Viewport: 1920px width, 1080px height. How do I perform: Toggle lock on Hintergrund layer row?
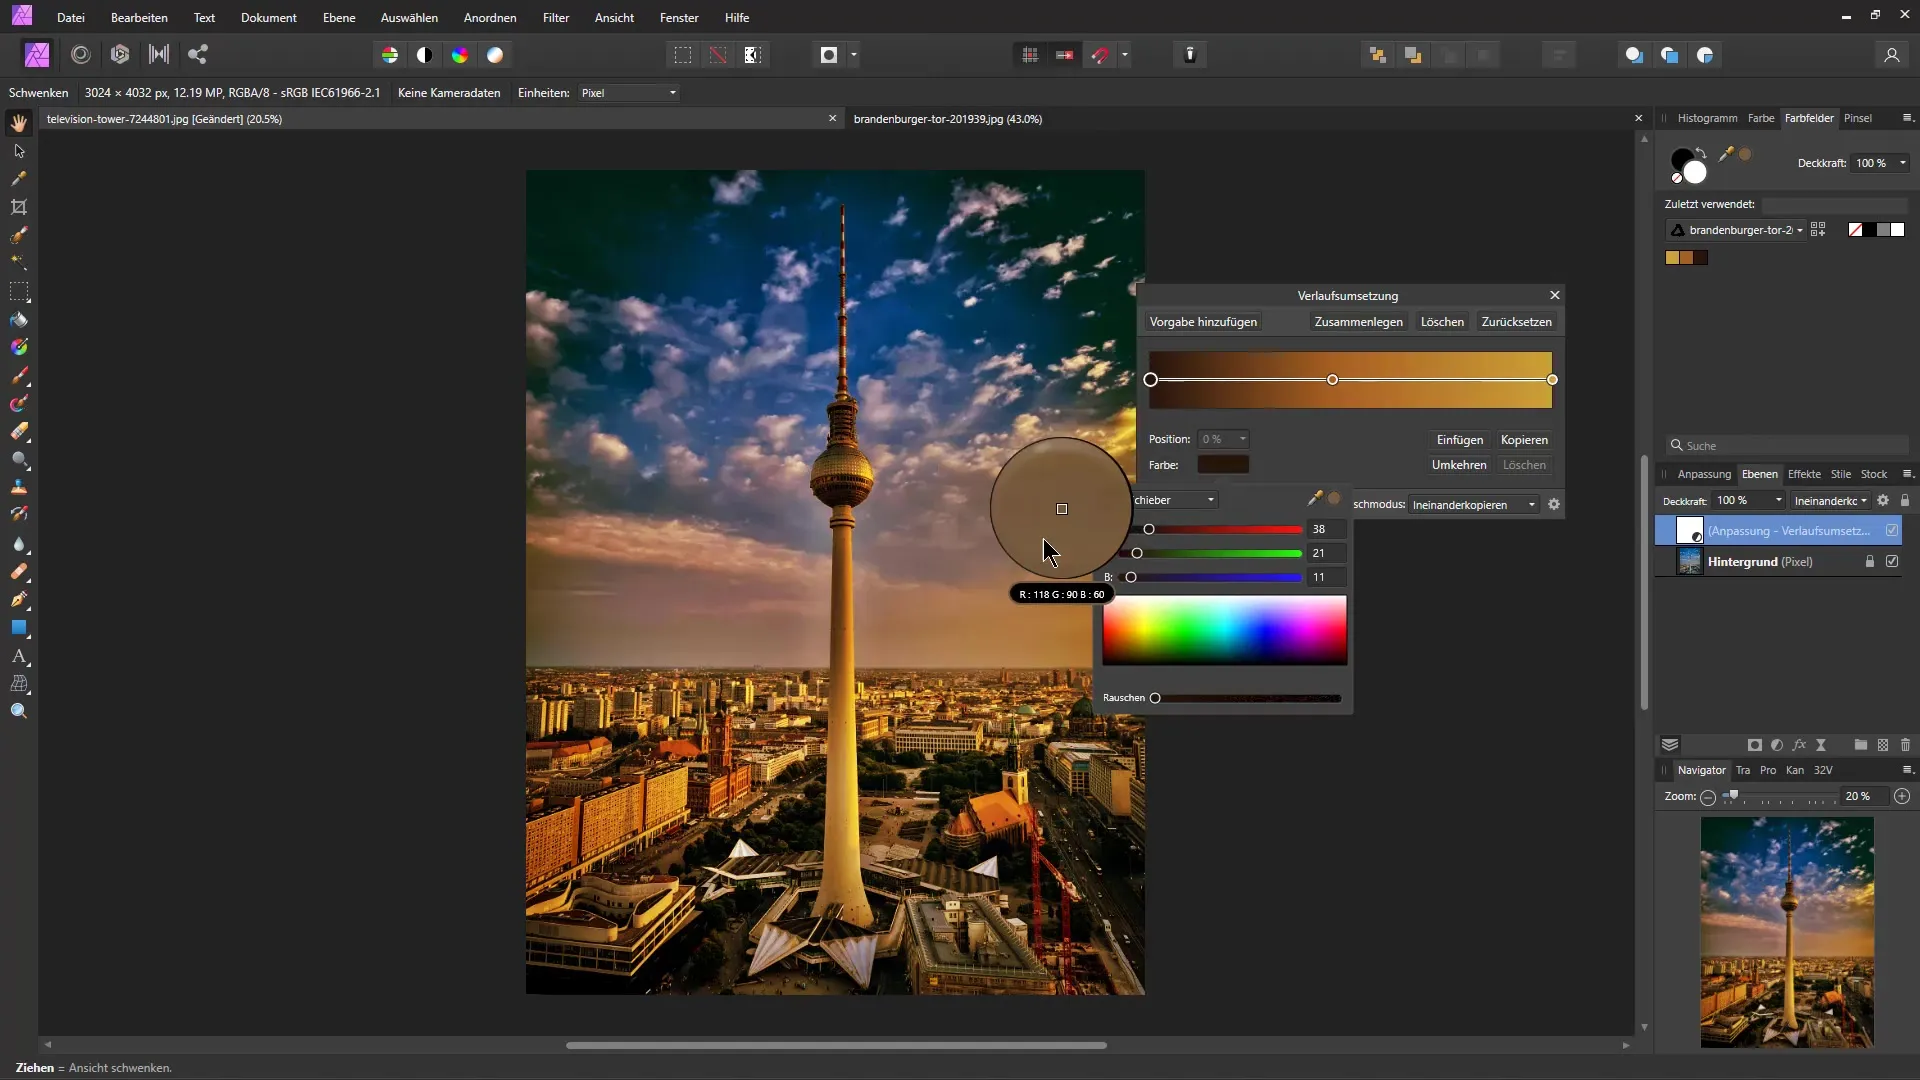click(1870, 562)
